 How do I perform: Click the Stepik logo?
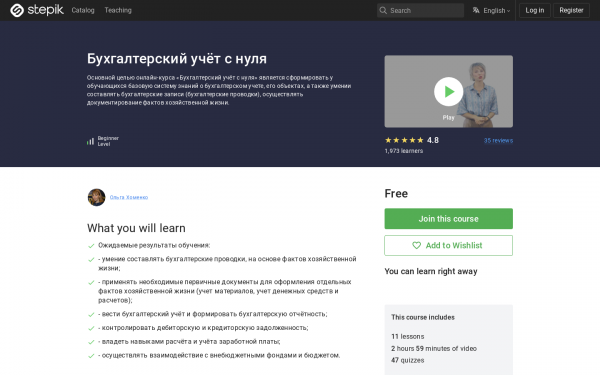(37, 10)
